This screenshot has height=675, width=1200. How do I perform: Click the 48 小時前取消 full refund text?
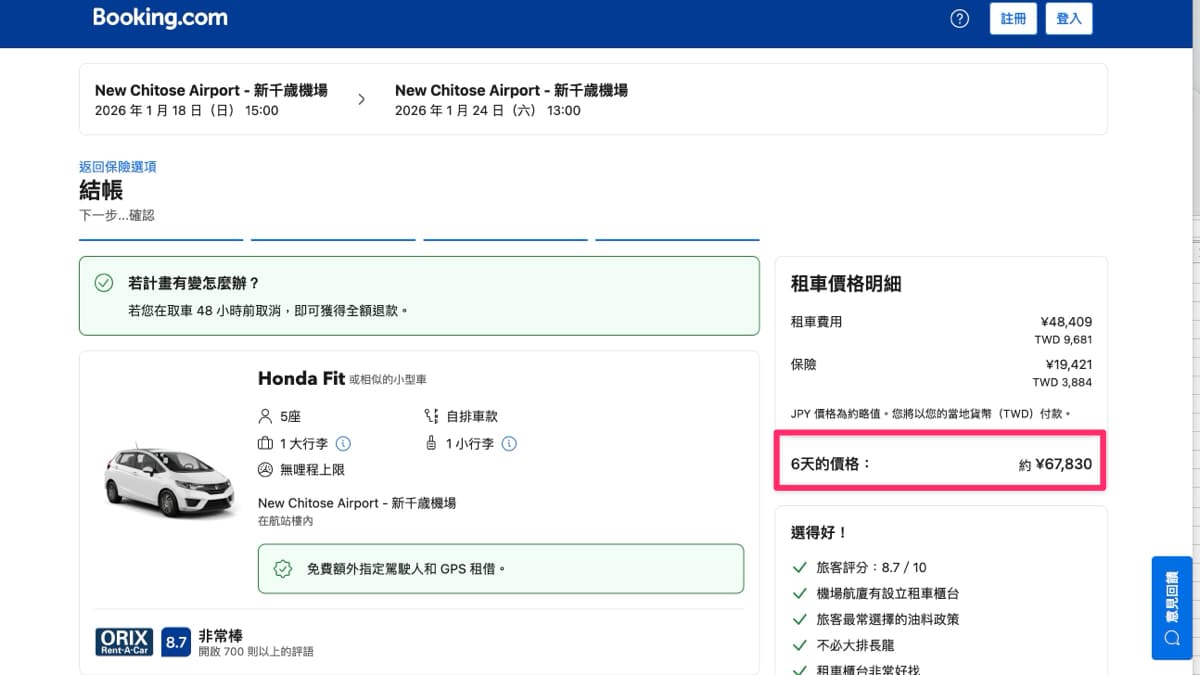(268, 310)
